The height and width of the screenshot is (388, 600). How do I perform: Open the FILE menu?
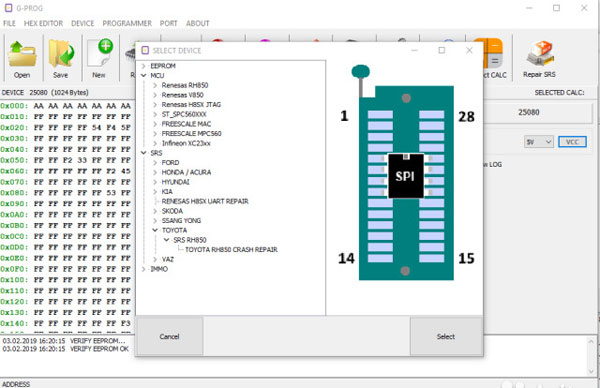tap(9, 23)
